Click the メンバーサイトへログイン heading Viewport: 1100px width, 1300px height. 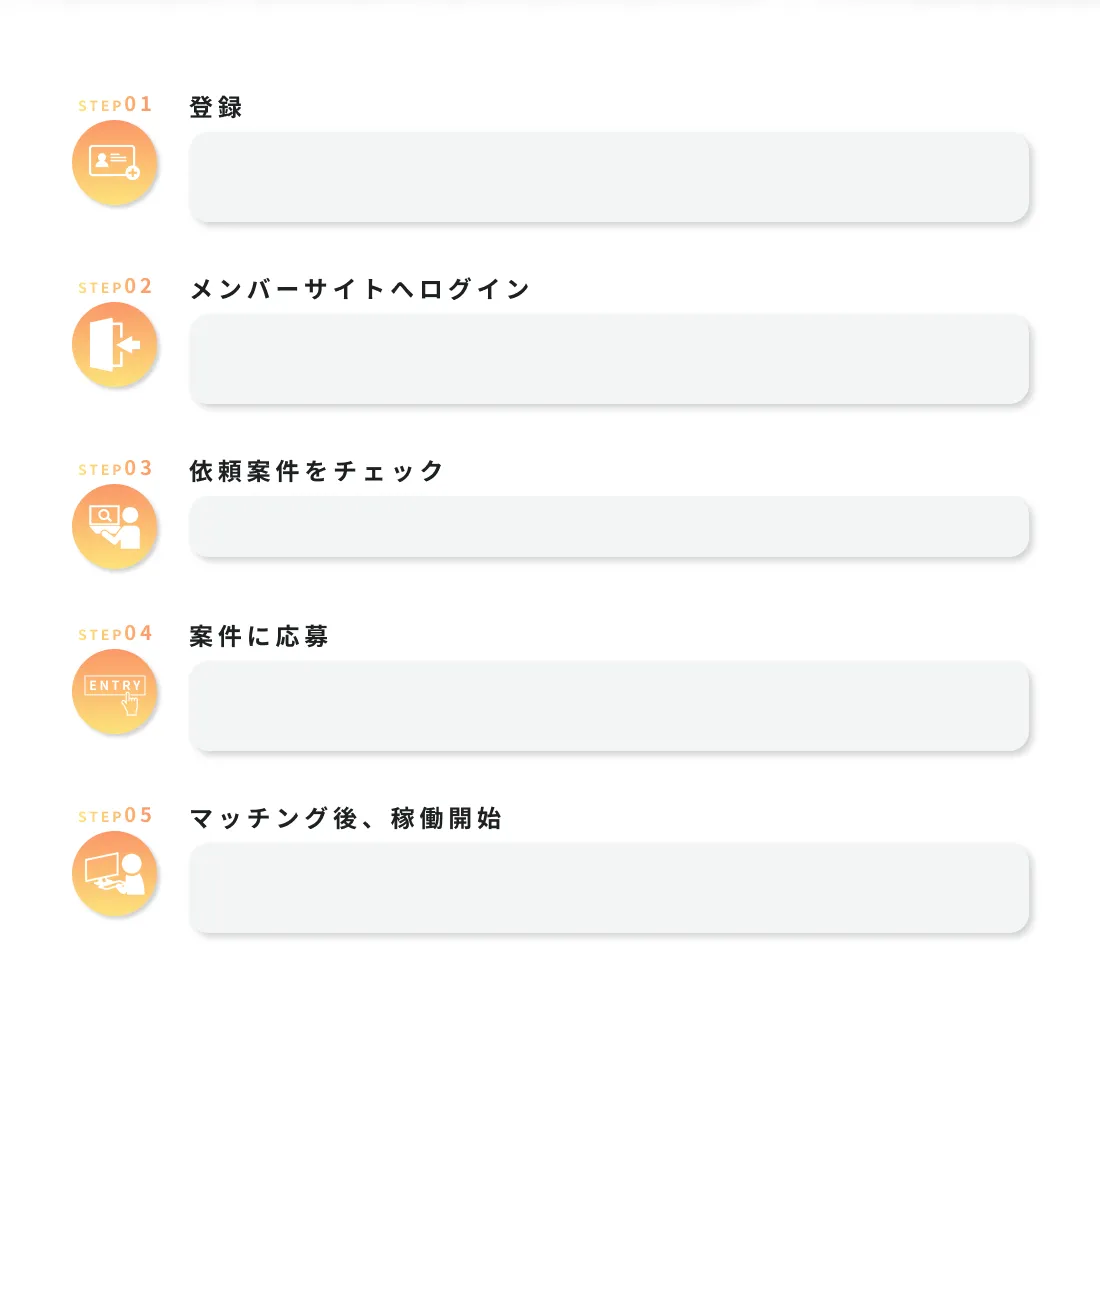pos(360,289)
